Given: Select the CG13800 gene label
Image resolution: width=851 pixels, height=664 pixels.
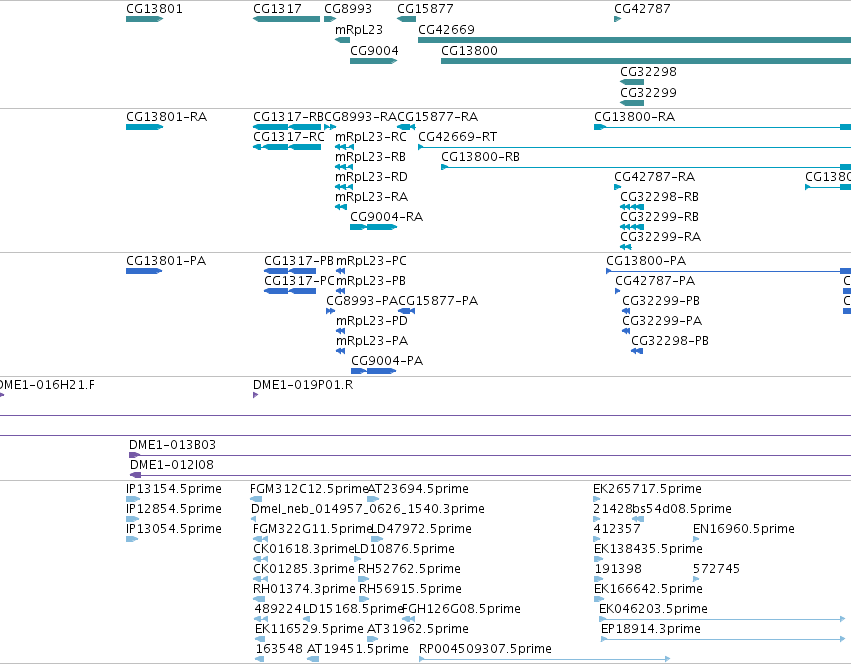Looking at the screenshot, I should coord(469,50).
